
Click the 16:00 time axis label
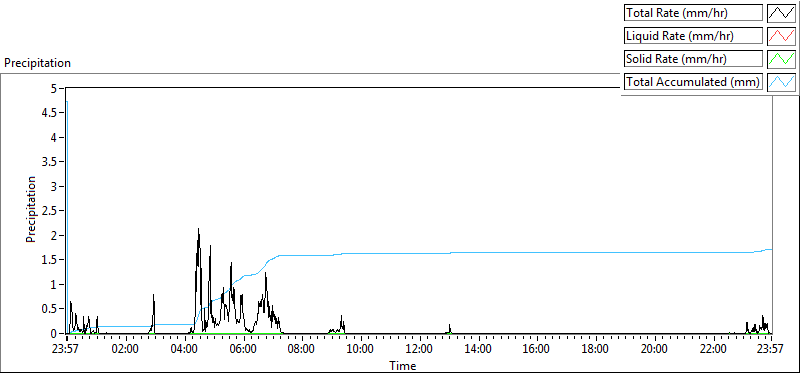point(537,349)
